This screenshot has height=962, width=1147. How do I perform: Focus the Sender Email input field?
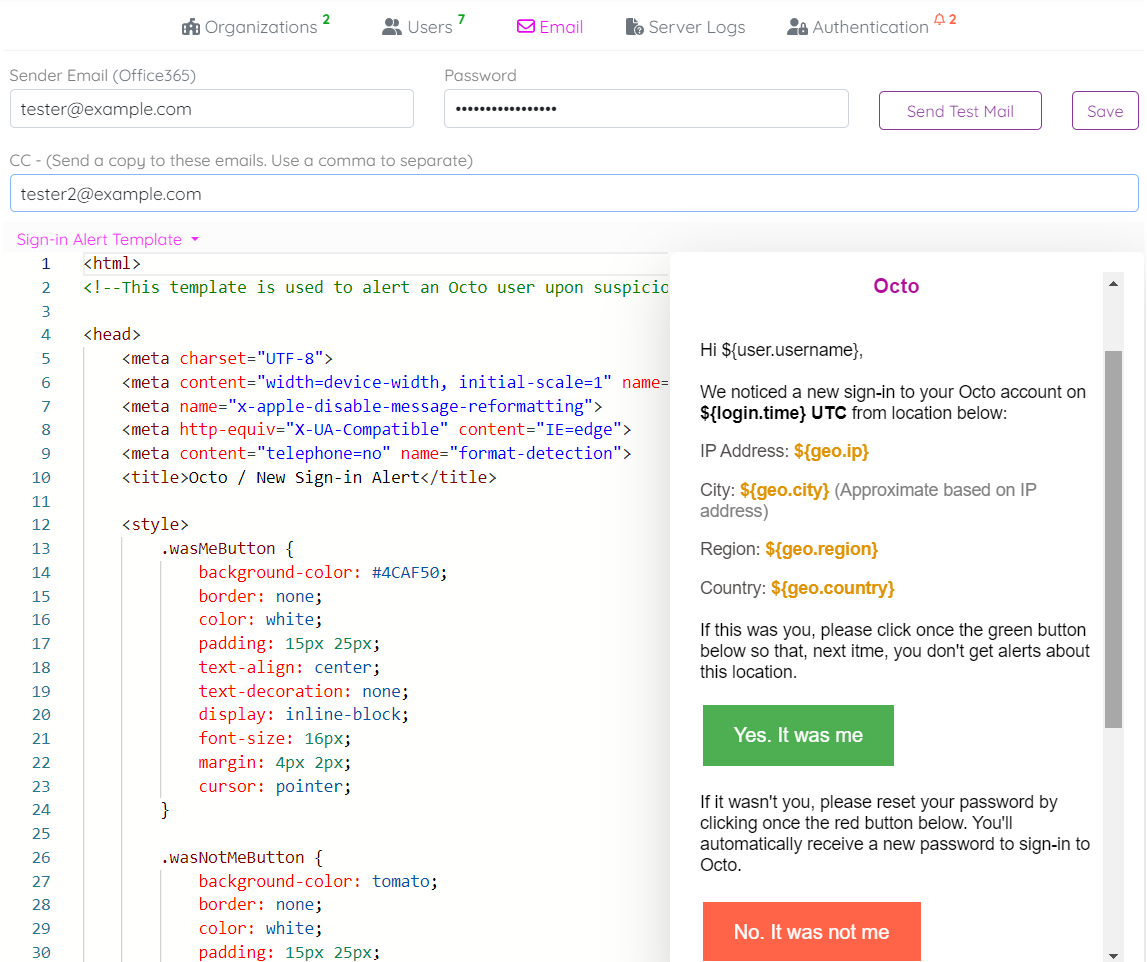tap(212, 109)
